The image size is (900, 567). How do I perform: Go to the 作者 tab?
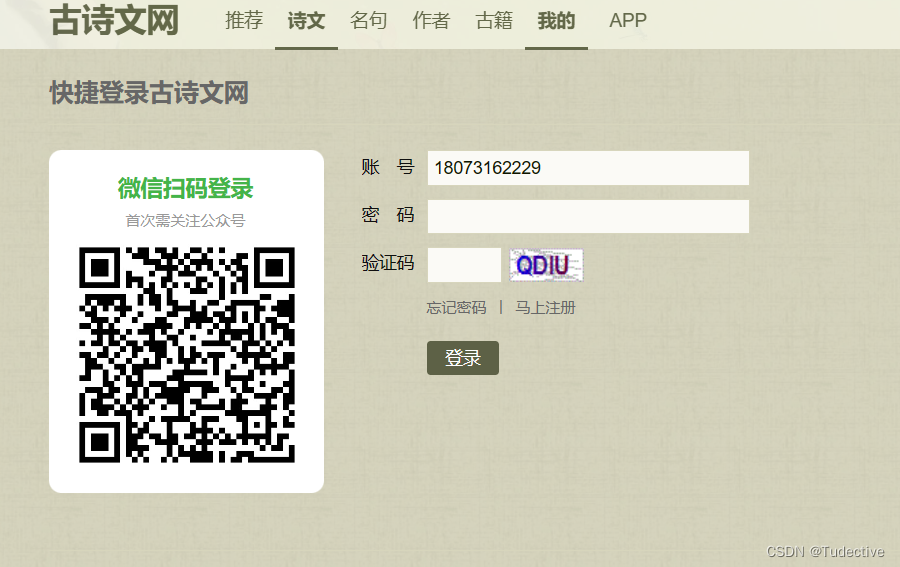pyautogui.click(x=431, y=21)
